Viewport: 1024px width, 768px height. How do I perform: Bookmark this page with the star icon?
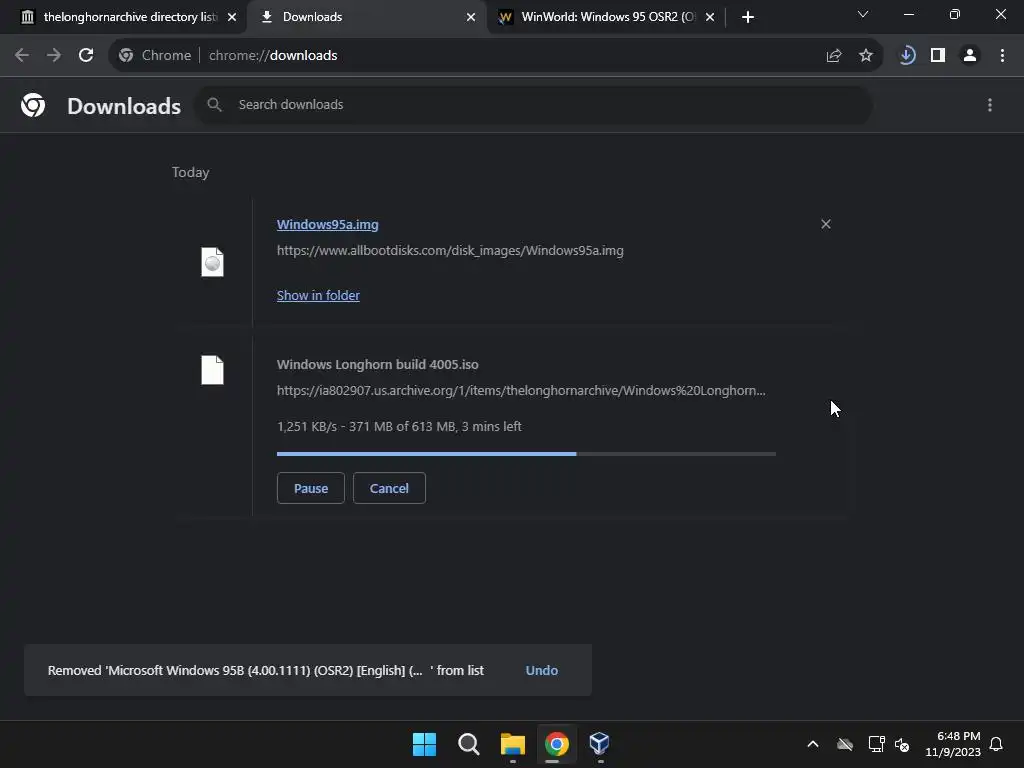pyautogui.click(x=865, y=56)
